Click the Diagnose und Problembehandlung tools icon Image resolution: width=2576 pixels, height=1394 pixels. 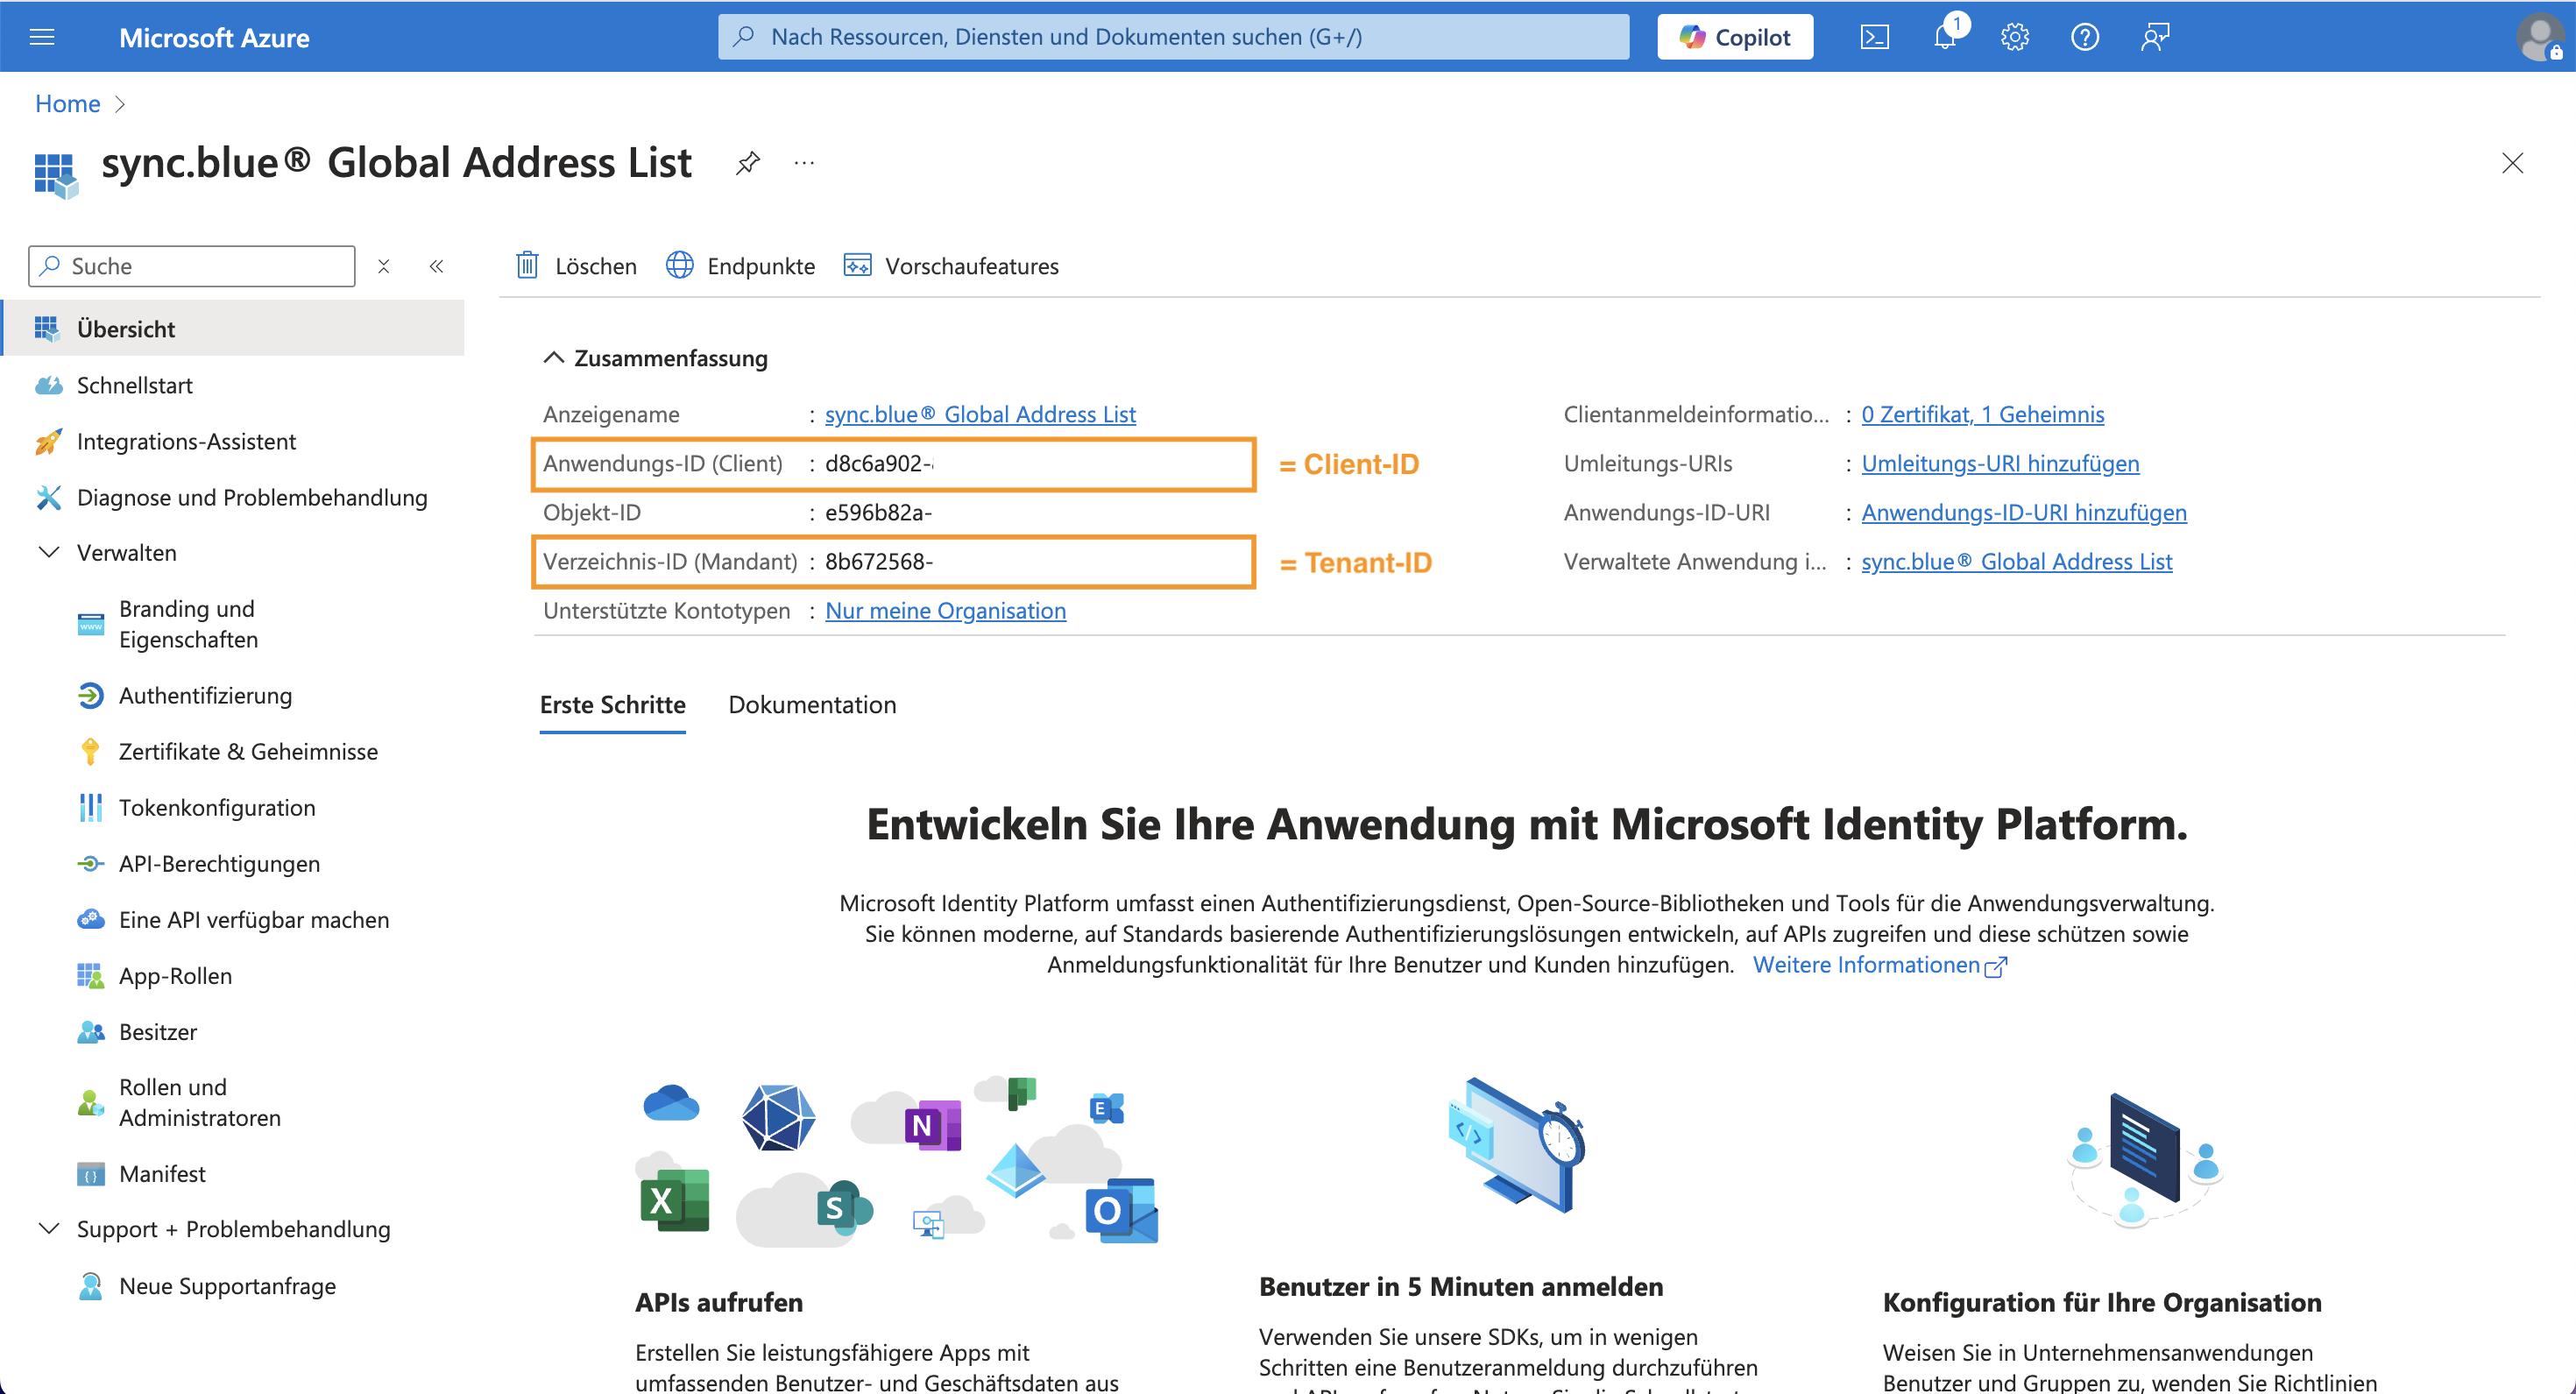click(x=48, y=497)
